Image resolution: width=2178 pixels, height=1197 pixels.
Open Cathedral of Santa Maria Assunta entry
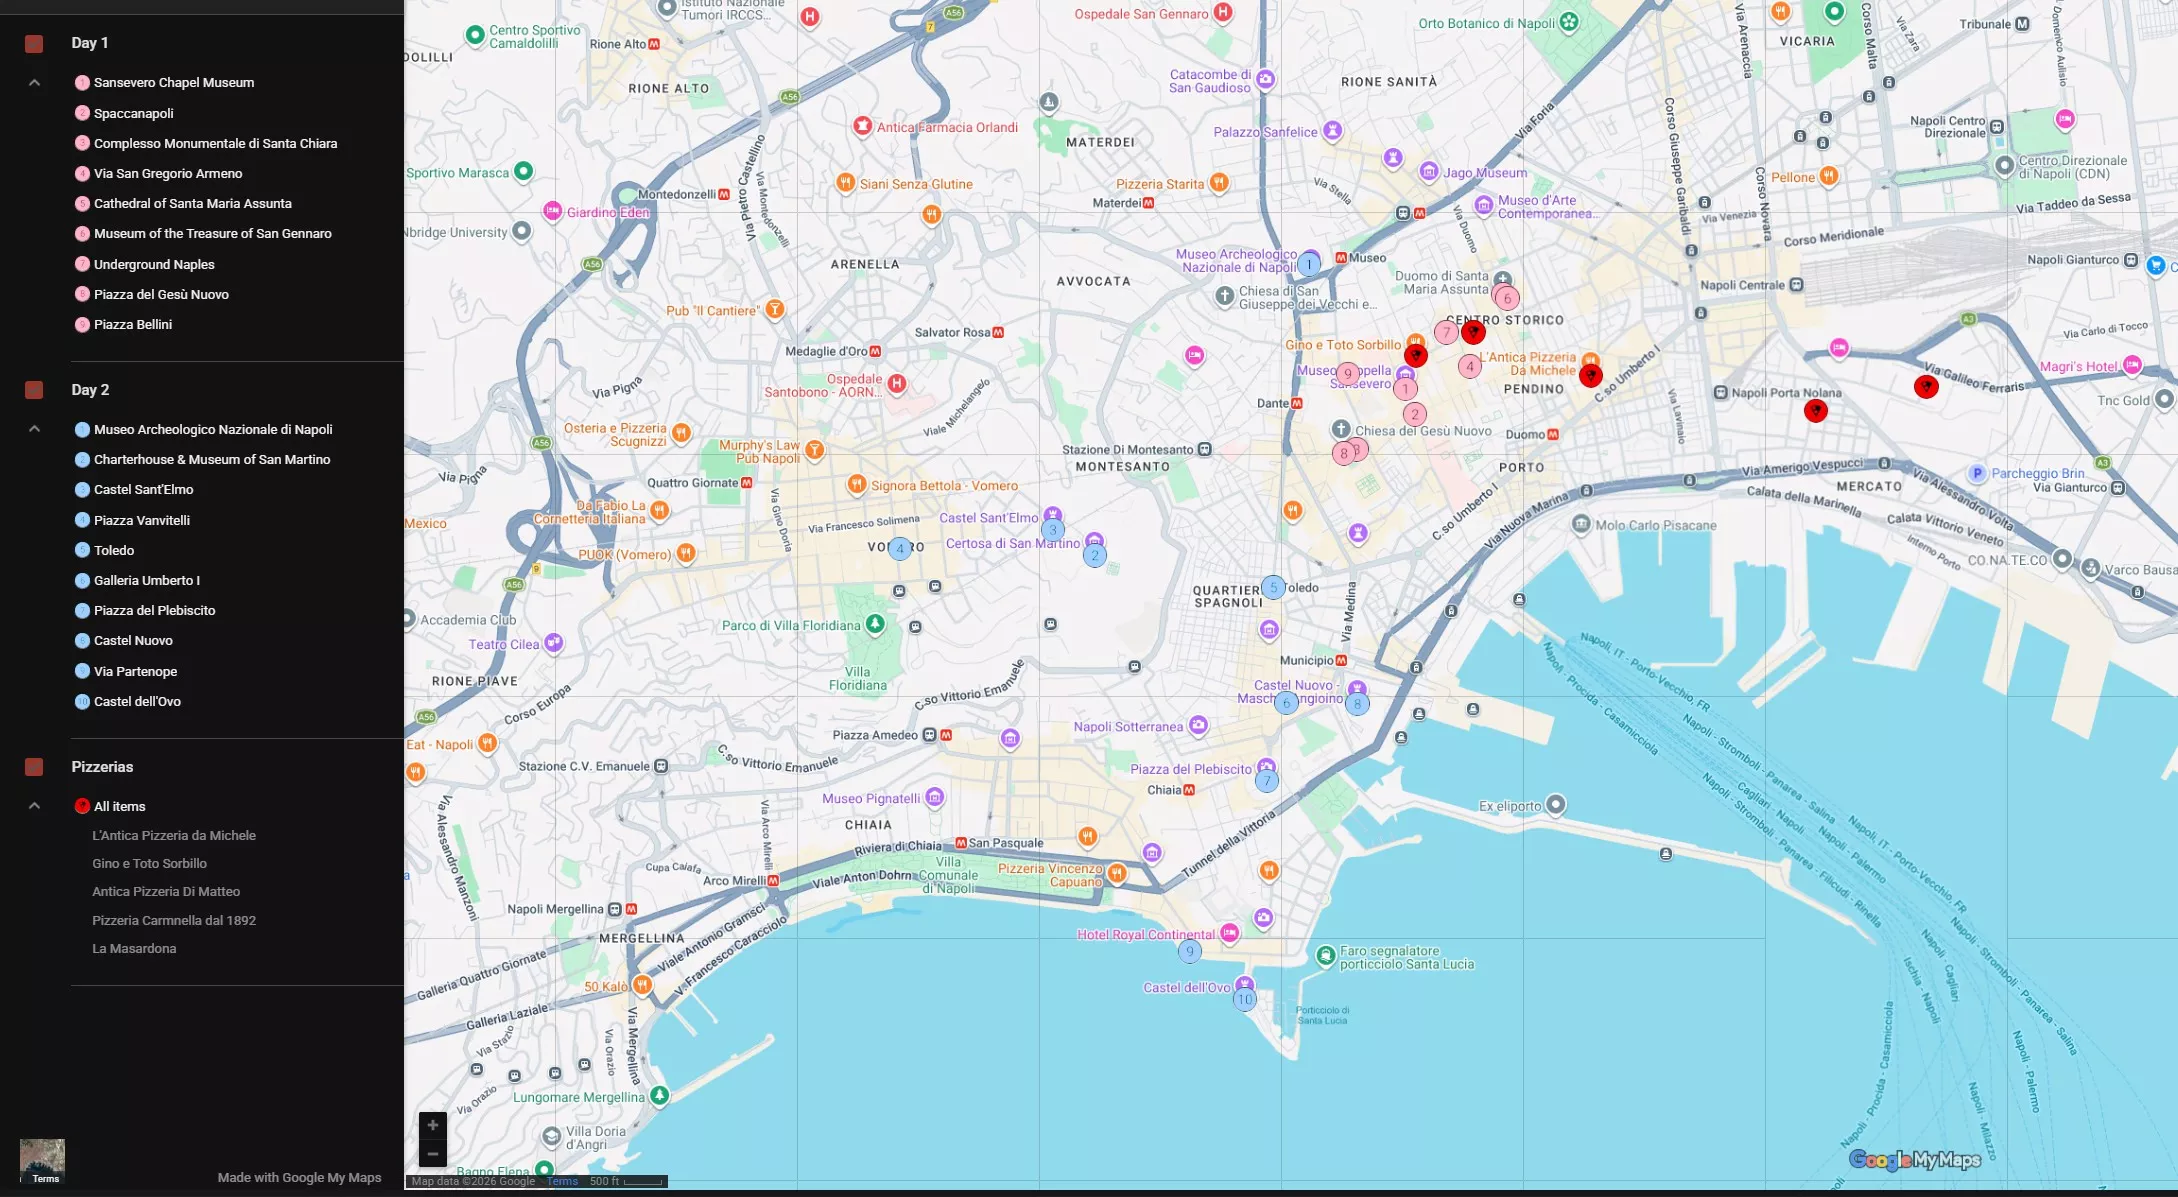click(193, 203)
